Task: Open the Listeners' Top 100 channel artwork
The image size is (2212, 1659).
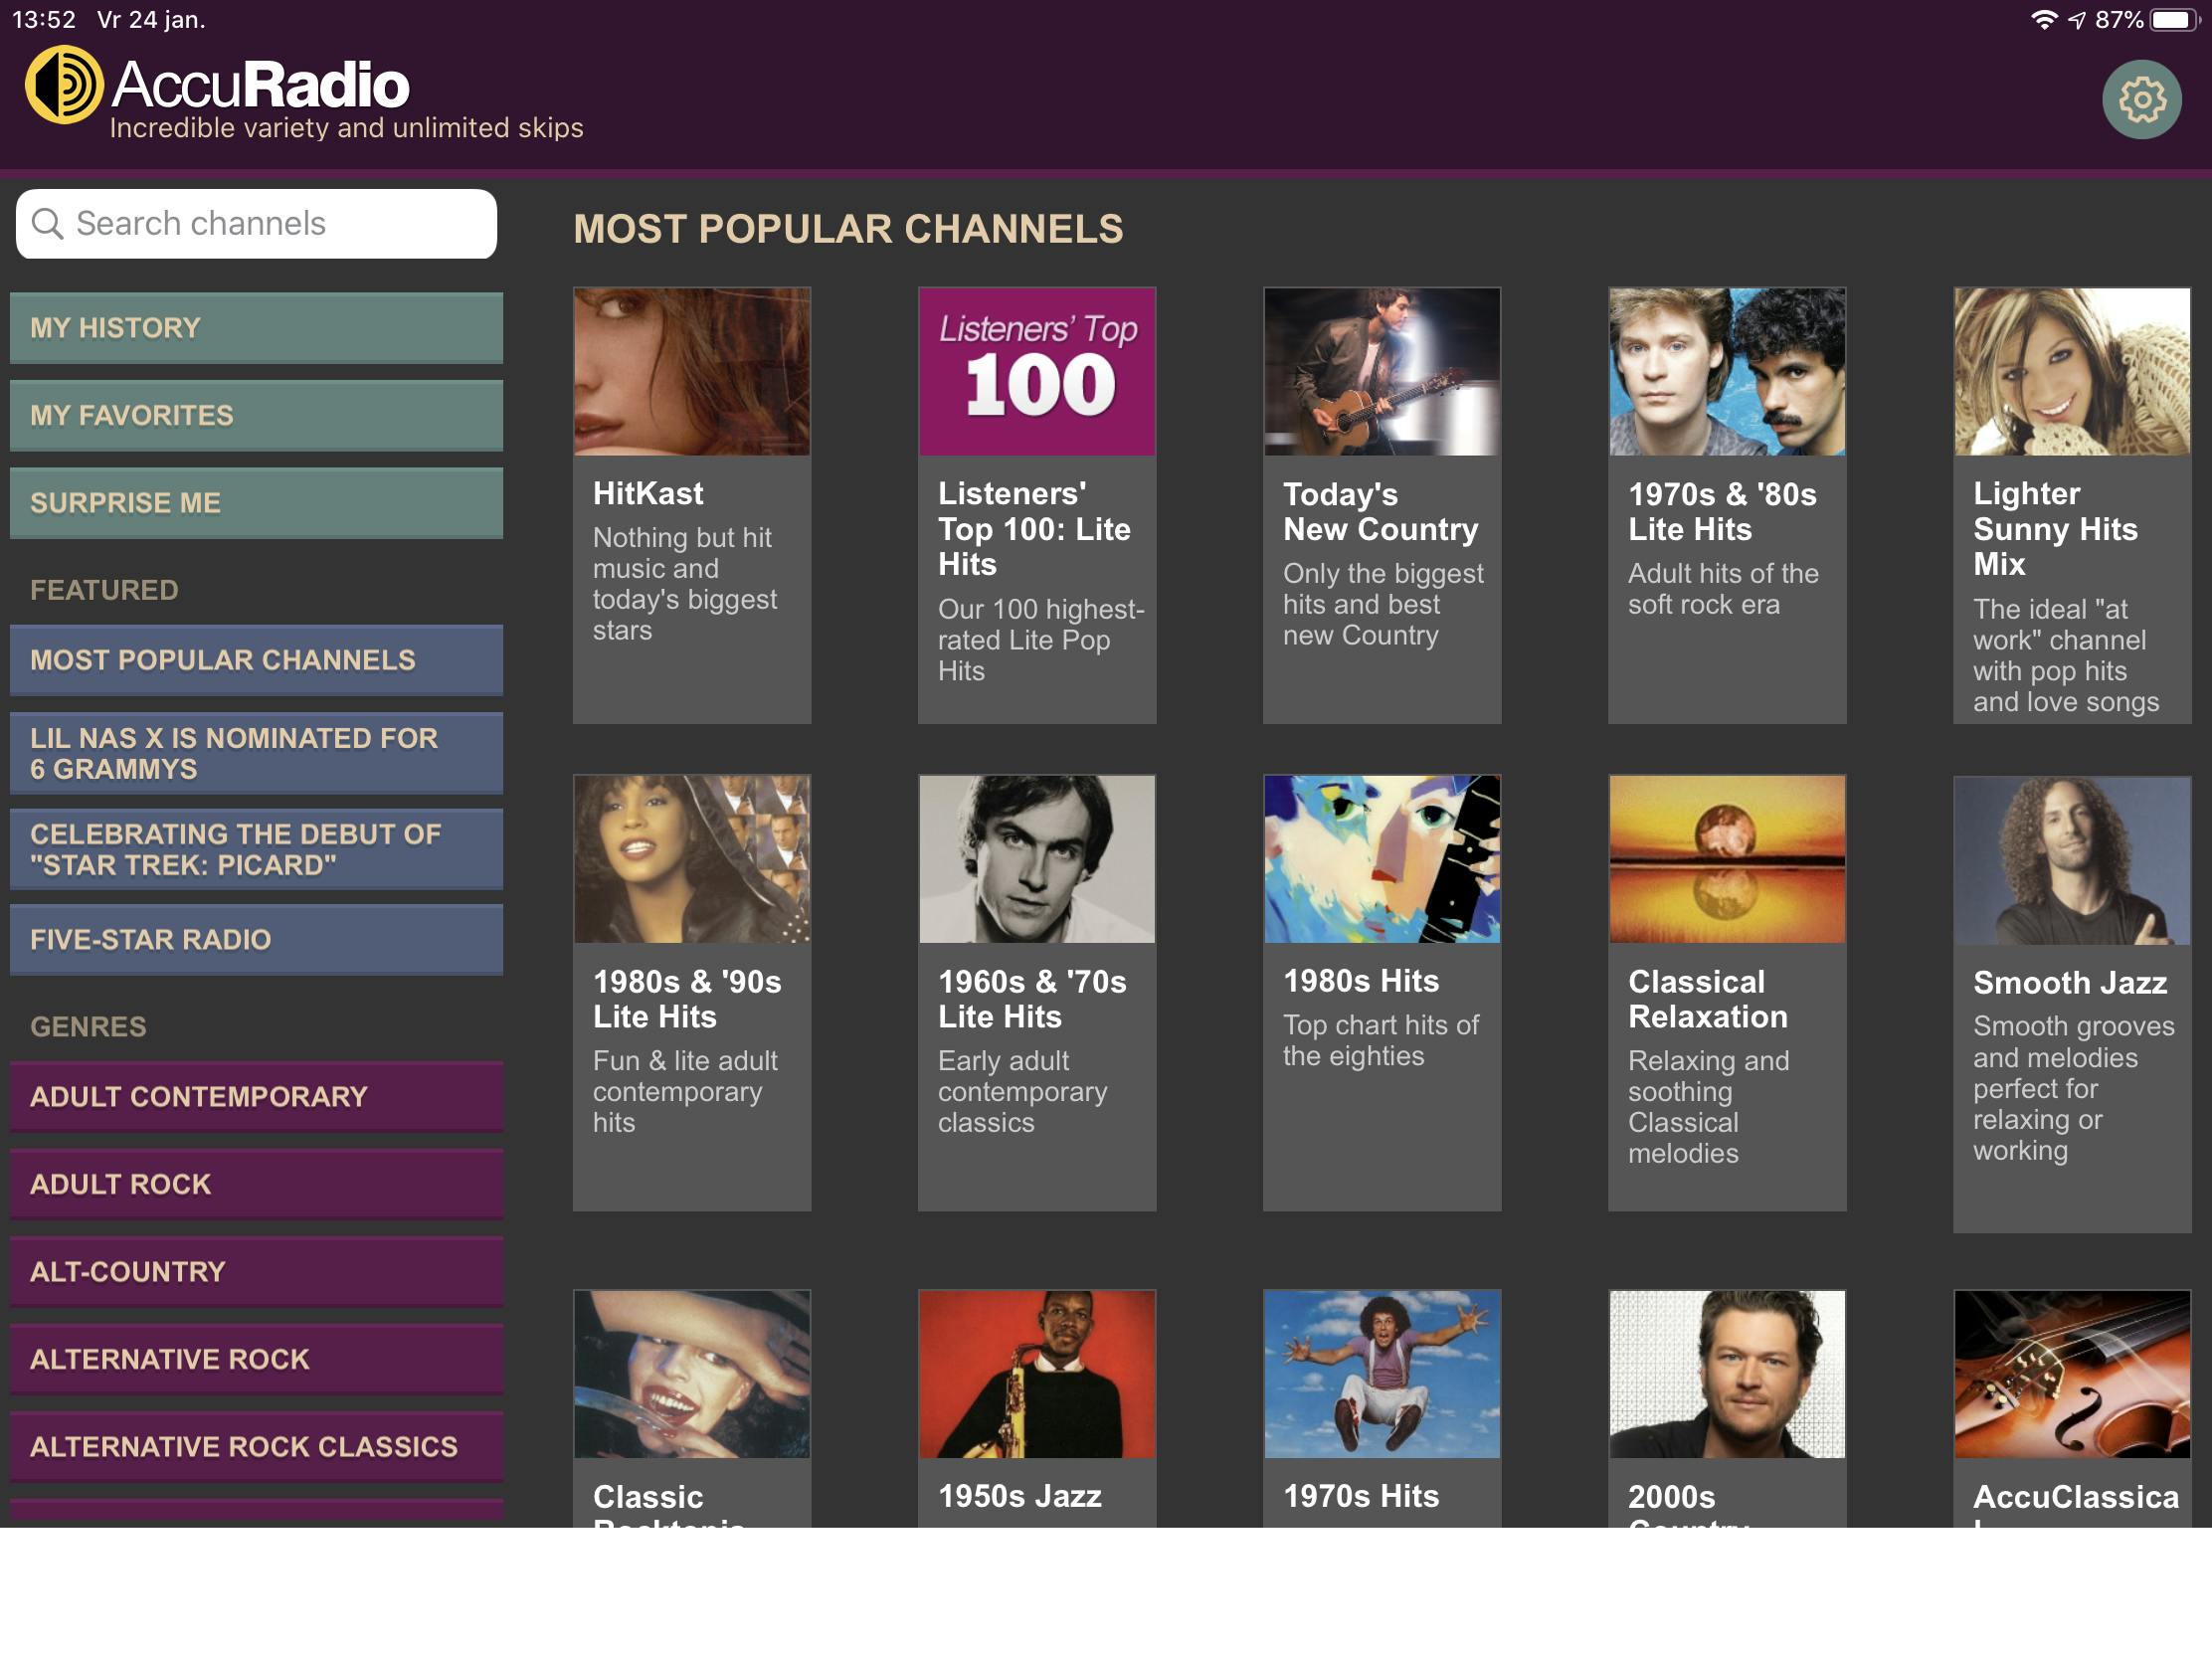Action: pos(1036,371)
